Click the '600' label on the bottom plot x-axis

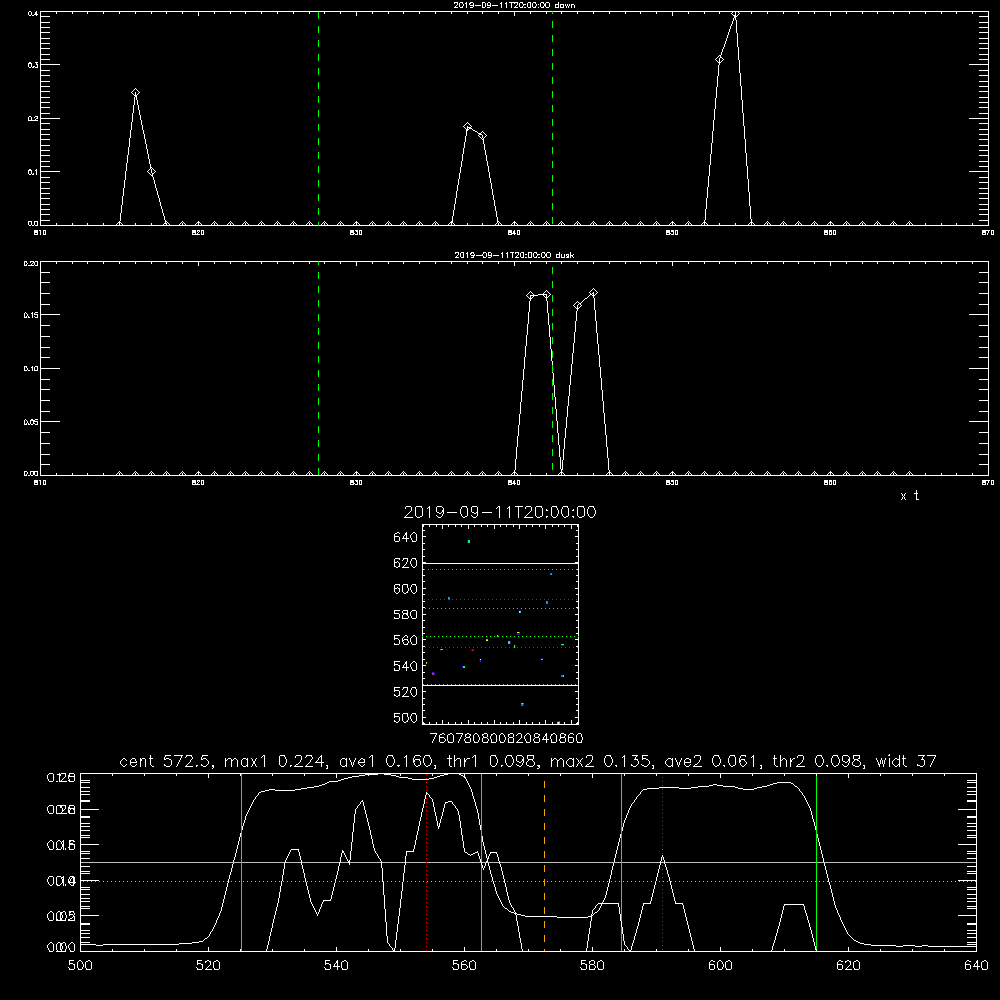point(721,966)
